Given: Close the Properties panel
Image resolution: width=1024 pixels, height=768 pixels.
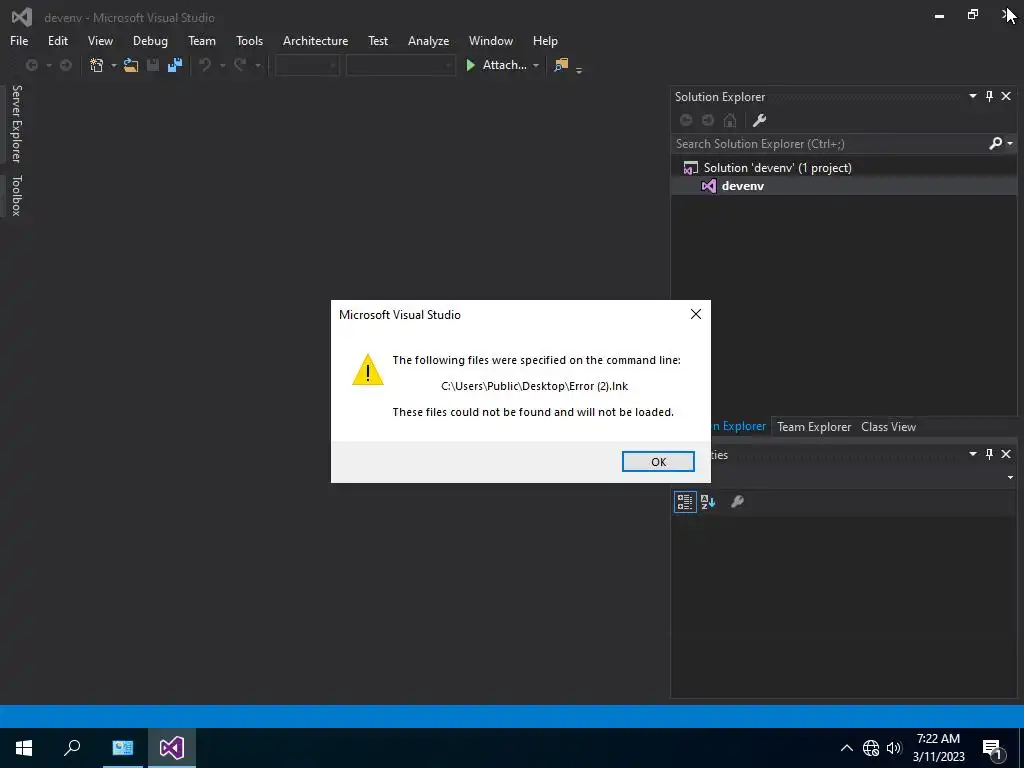Looking at the screenshot, I should (1006, 454).
